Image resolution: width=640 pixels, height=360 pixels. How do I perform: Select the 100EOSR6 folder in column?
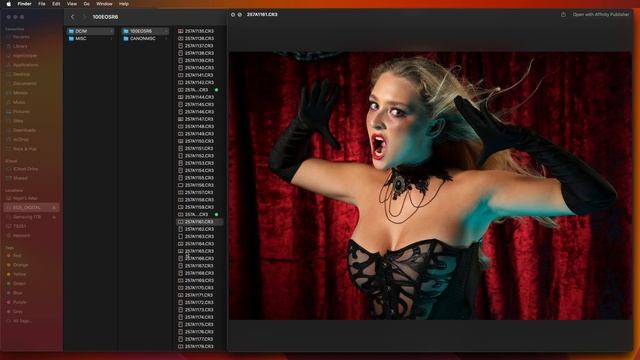tap(145, 31)
